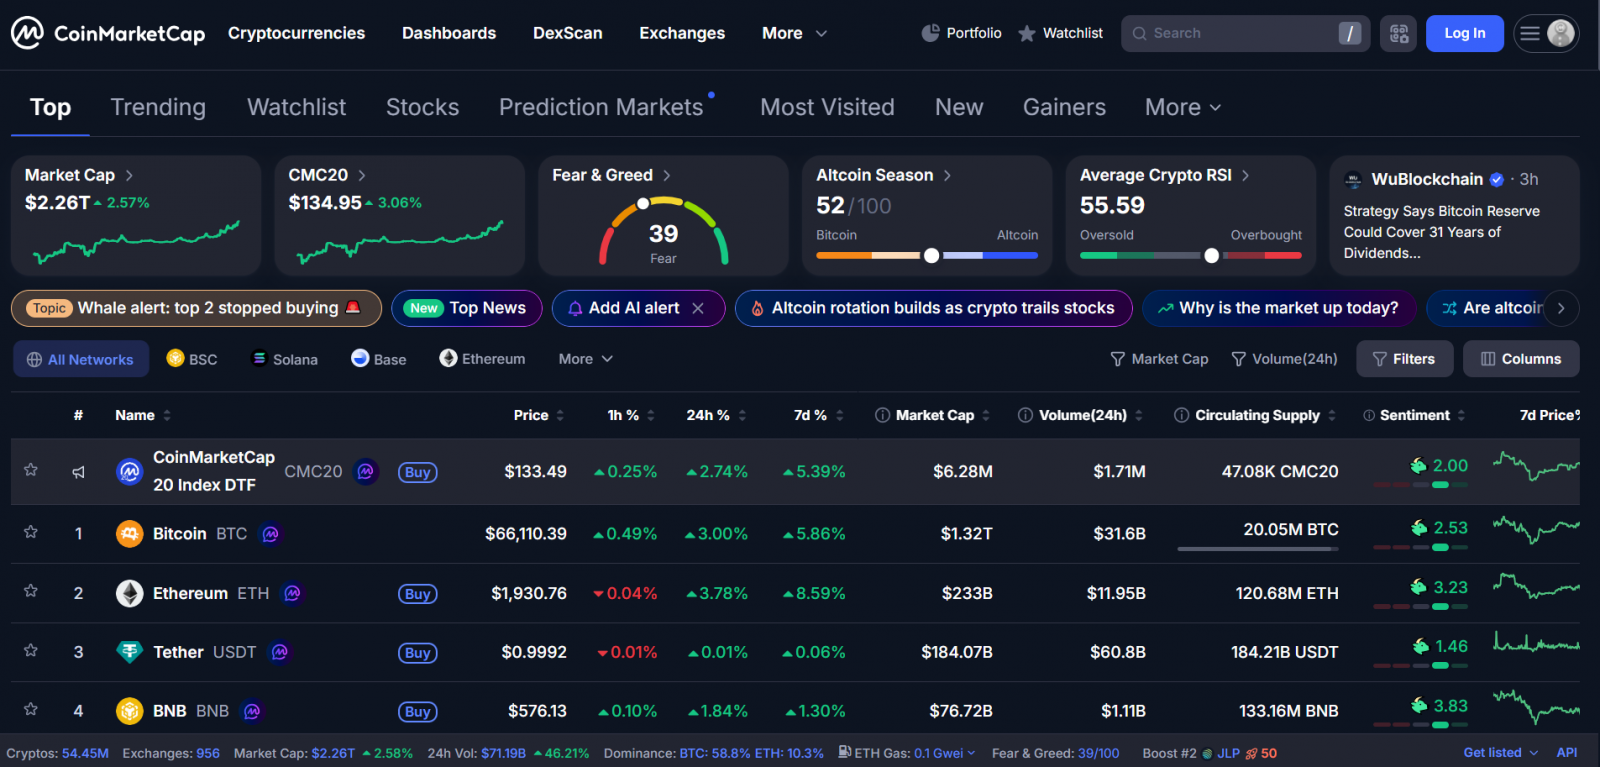Click the CoinMarketCap logo
The height and width of the screenshot is (767, 1600).
coord(108,33)
